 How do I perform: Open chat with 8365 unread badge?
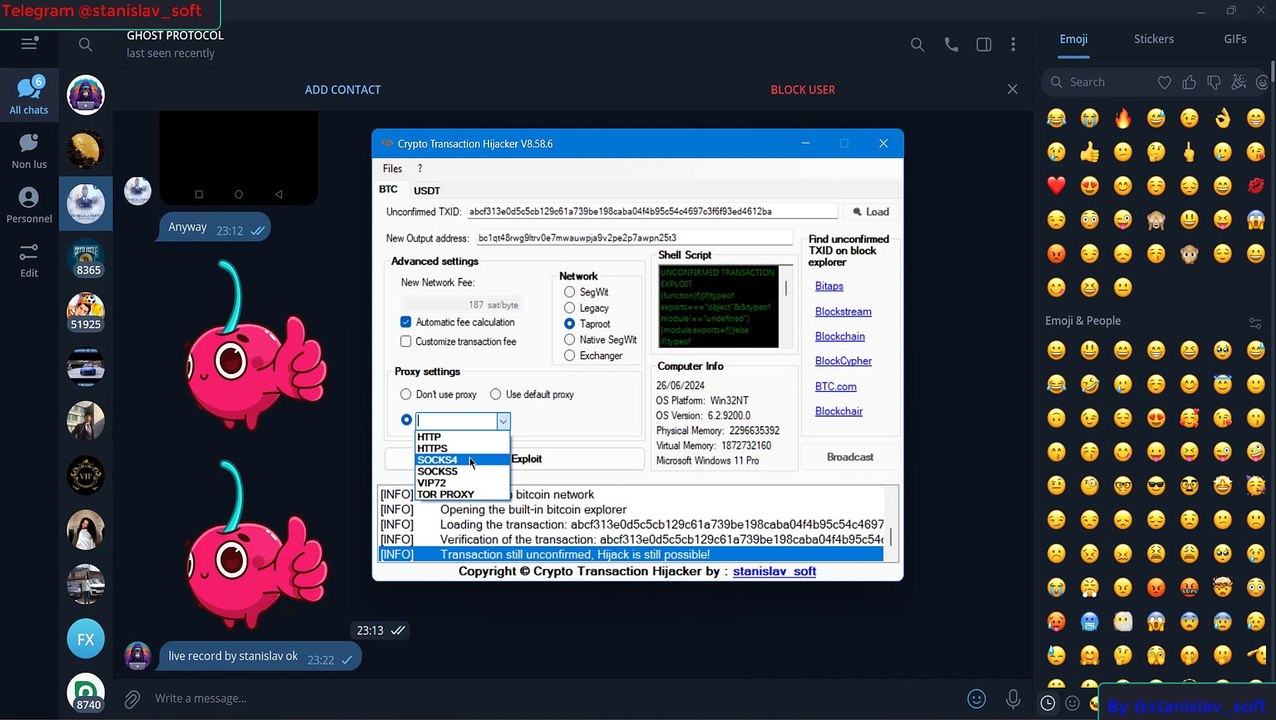[86, 257]
